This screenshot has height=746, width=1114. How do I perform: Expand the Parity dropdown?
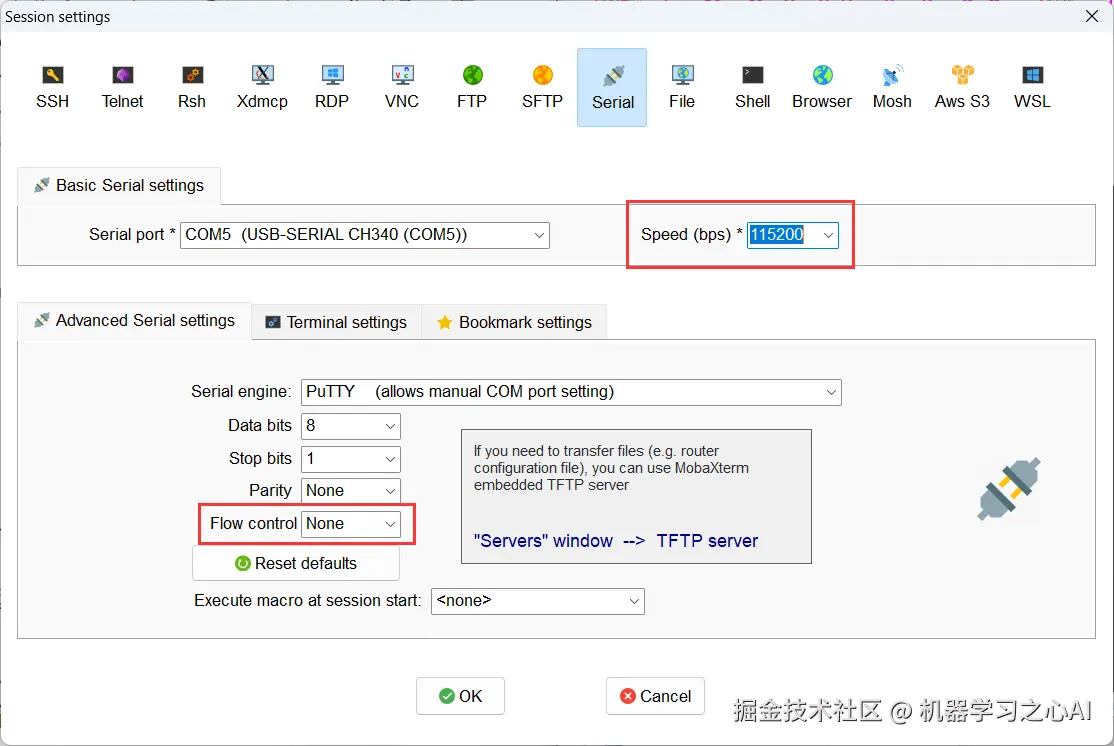pos(351,491)
